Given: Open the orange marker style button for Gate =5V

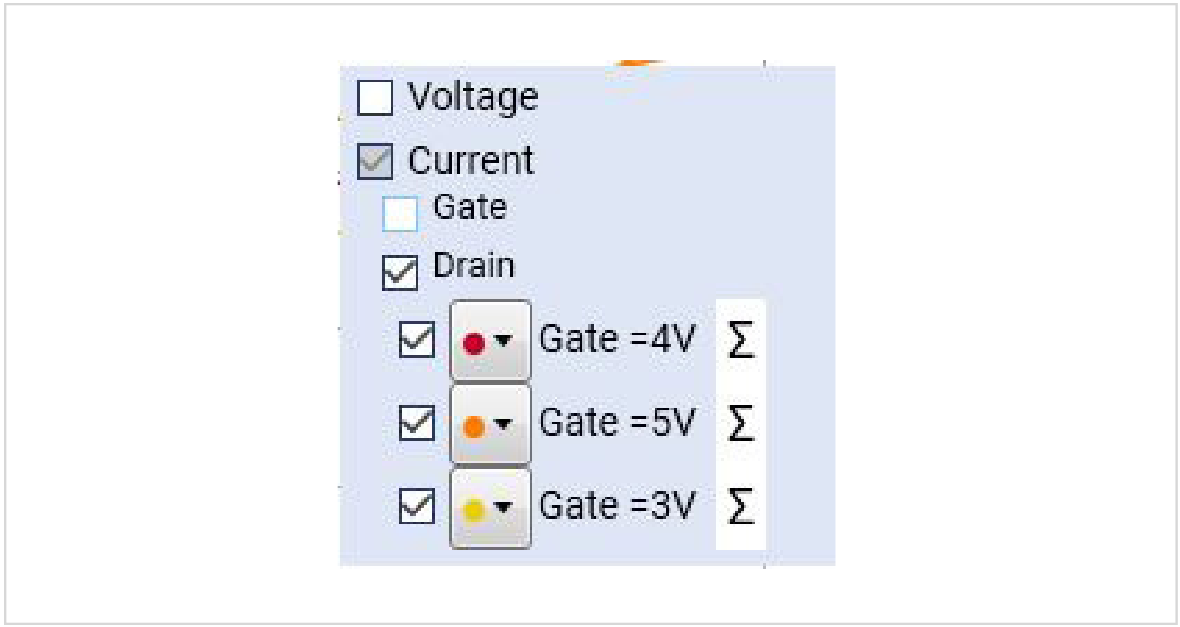Looking at the screenshot, I should pyautogui.click(x=490, y=421).
